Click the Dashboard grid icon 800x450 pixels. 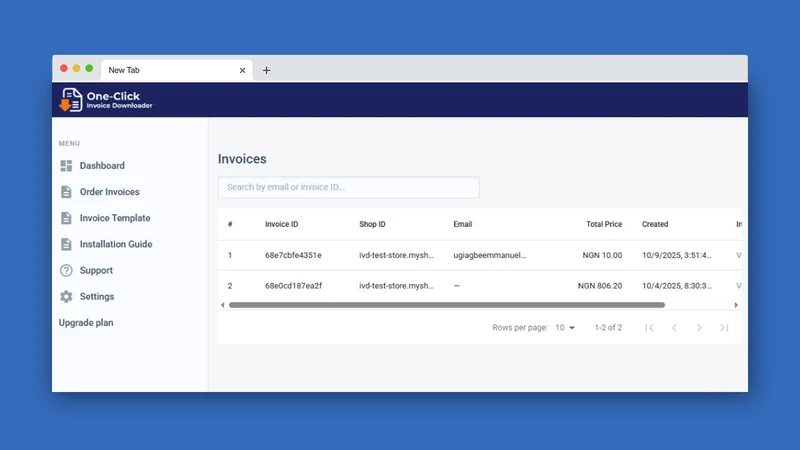(x=66, y=166)
